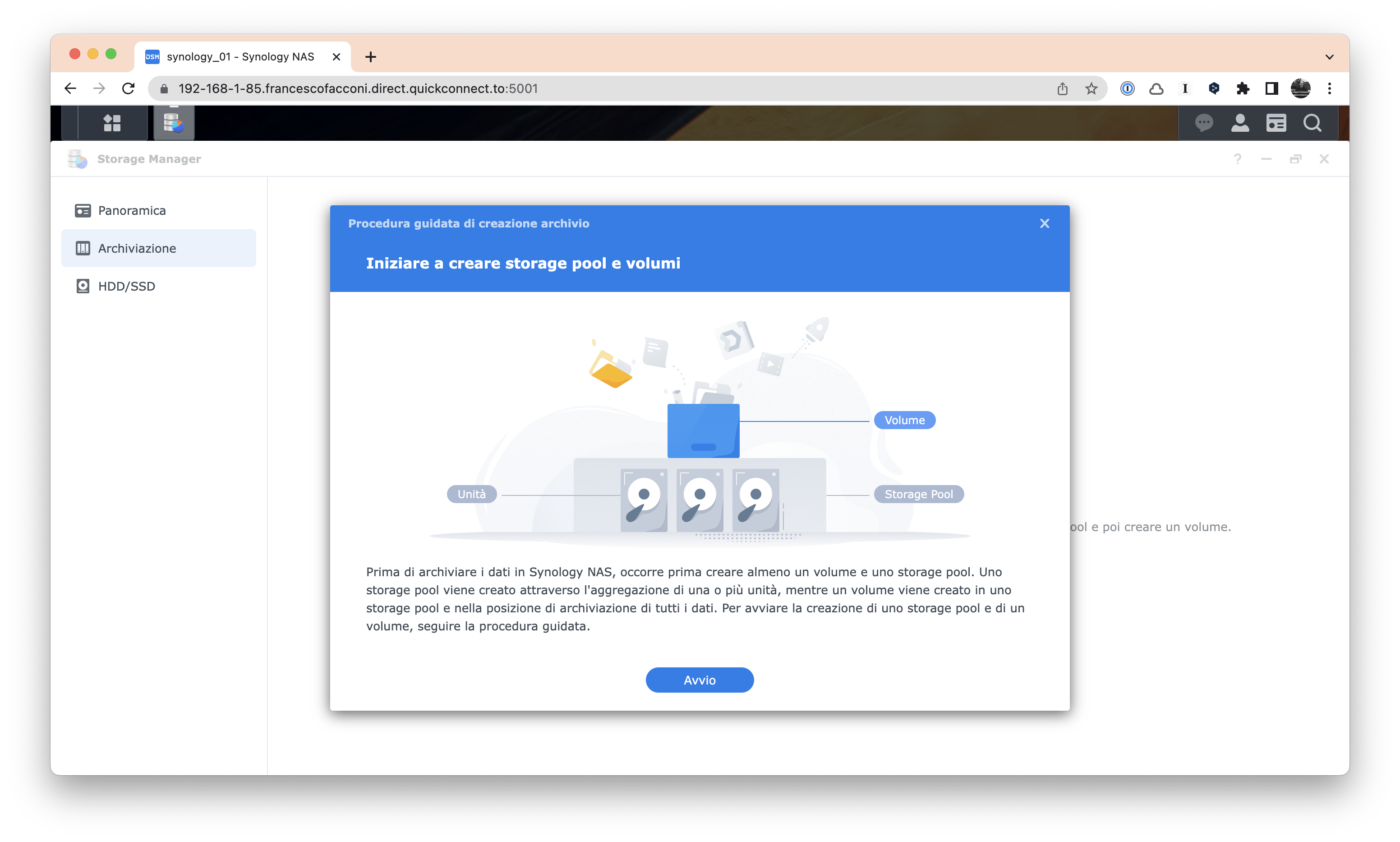The height and width of the screenshot is (842, 1400).
Task: Click the green macOS fullscreen button
Action: click(x=111, y=54)
